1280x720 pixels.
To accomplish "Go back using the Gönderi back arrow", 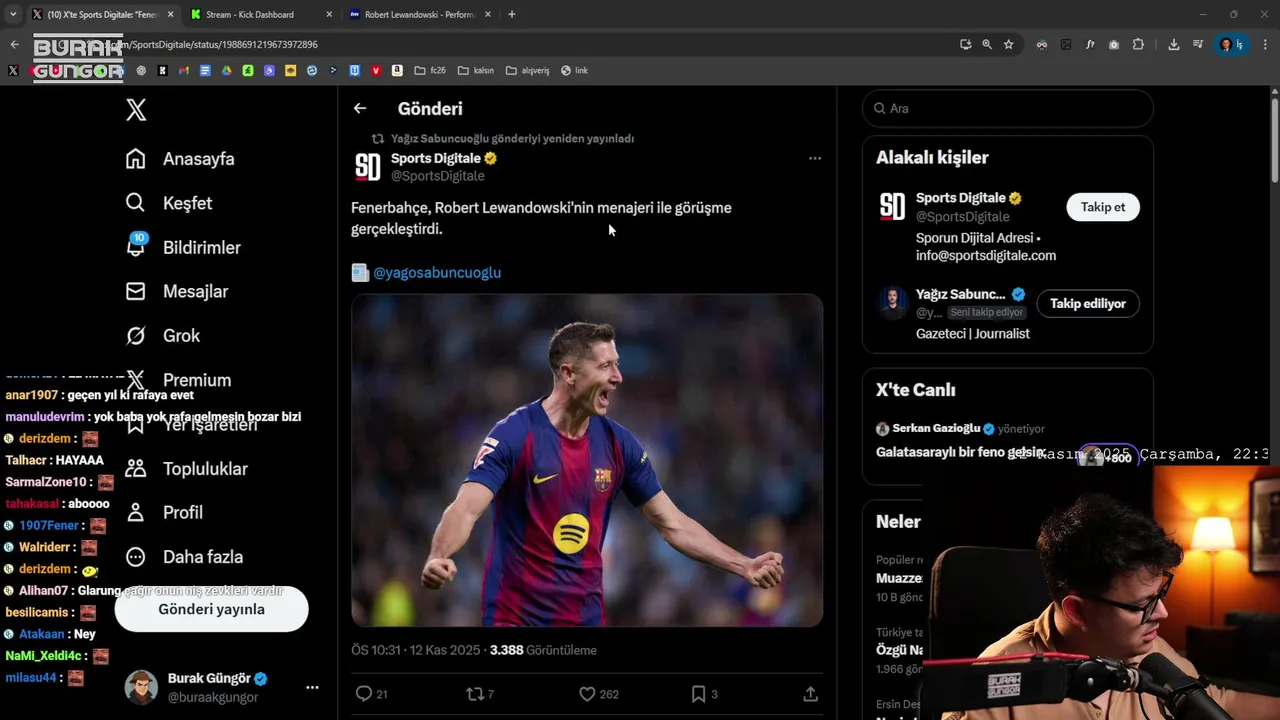I will [x=360, y=109].
